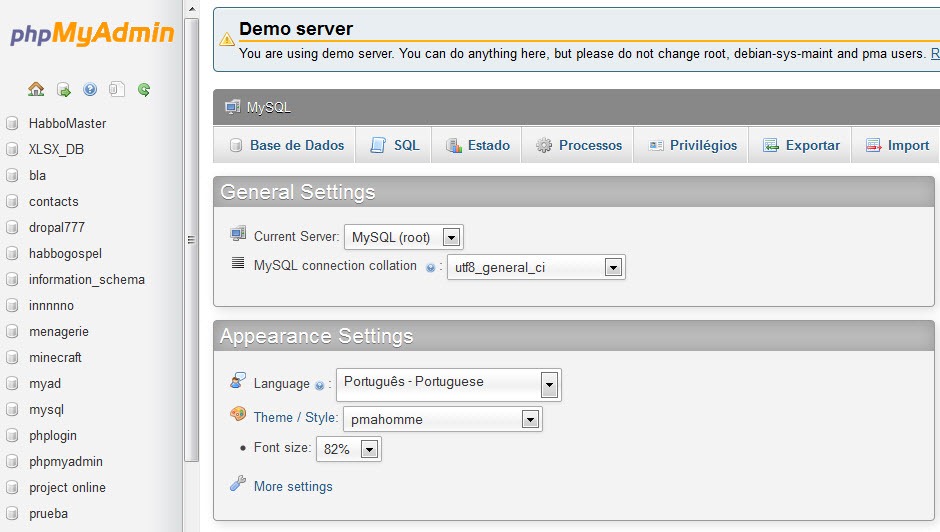Image resolution: width=940 pixels, height=532 pixels.
Task: Open the Theme dropdown showing pmahomme
Action: 442,419
